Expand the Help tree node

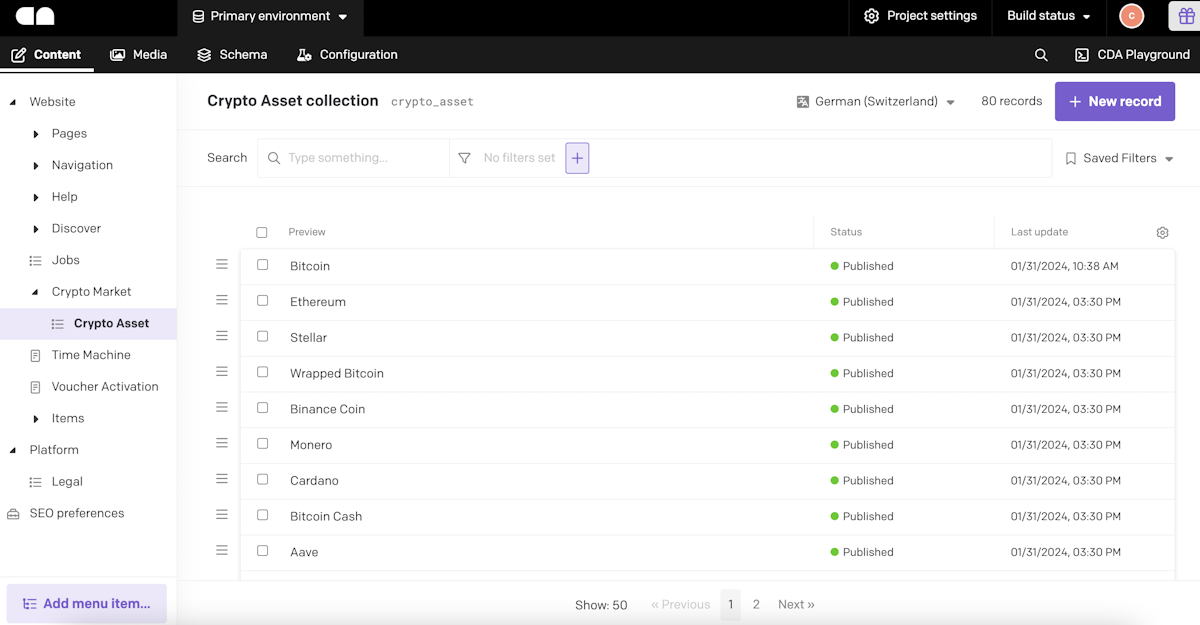click(36, 197)
